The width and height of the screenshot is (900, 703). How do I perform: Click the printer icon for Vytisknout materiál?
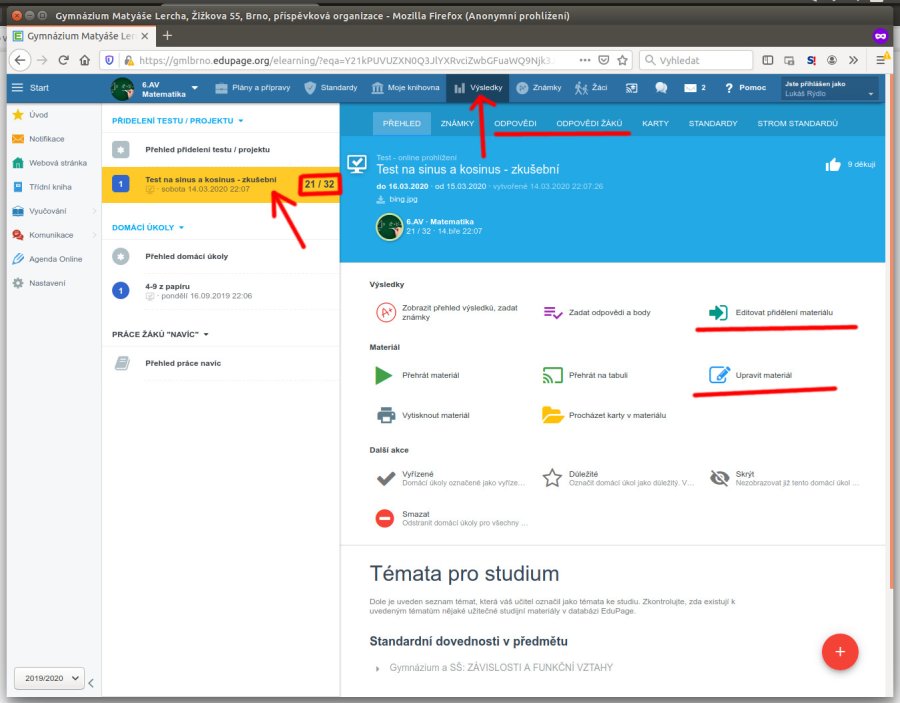pyautogui.click(x=384, y=415)
